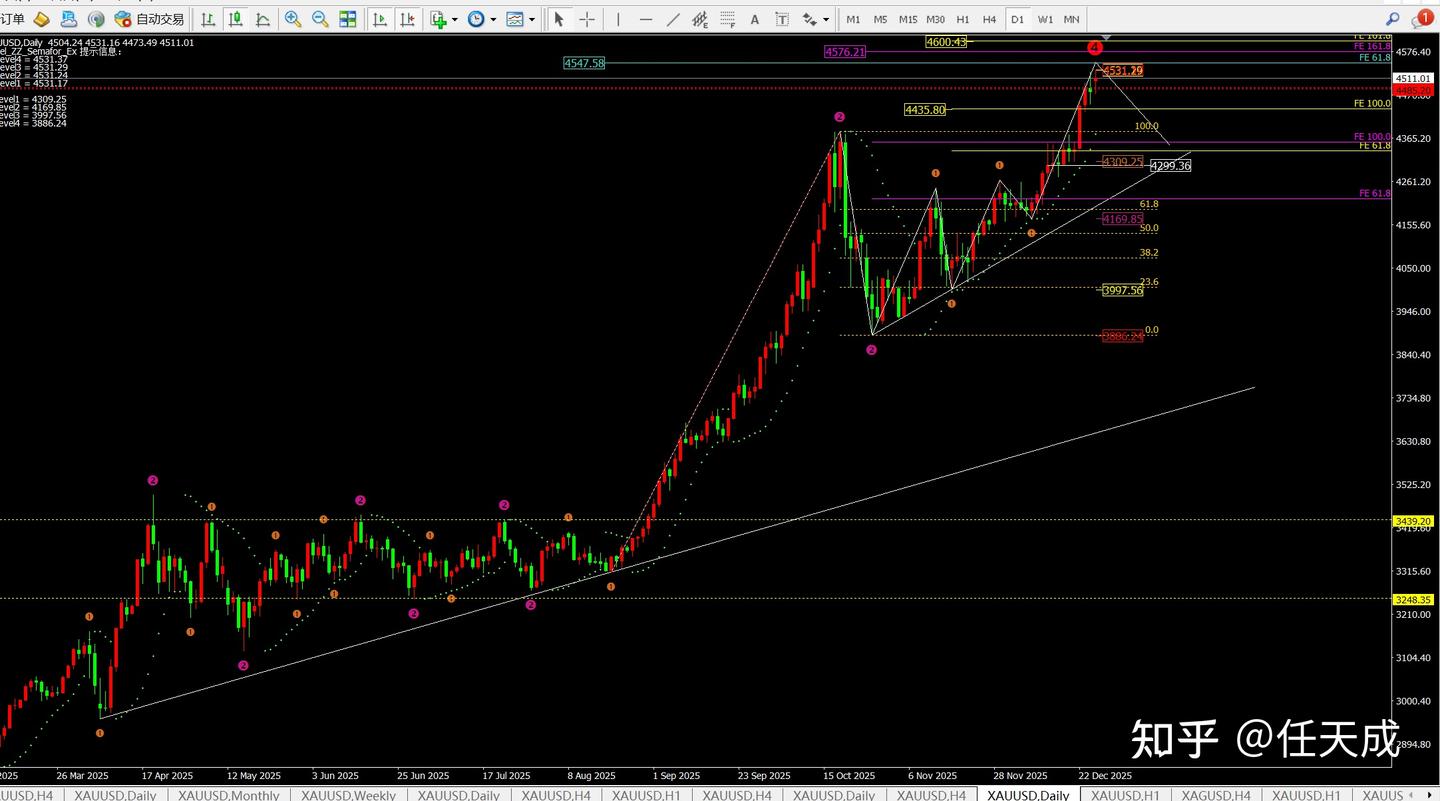Tile chart windows icon
Image resolution: width=1440 pixels, height=801 pixels.
click(x=347, y=19)
